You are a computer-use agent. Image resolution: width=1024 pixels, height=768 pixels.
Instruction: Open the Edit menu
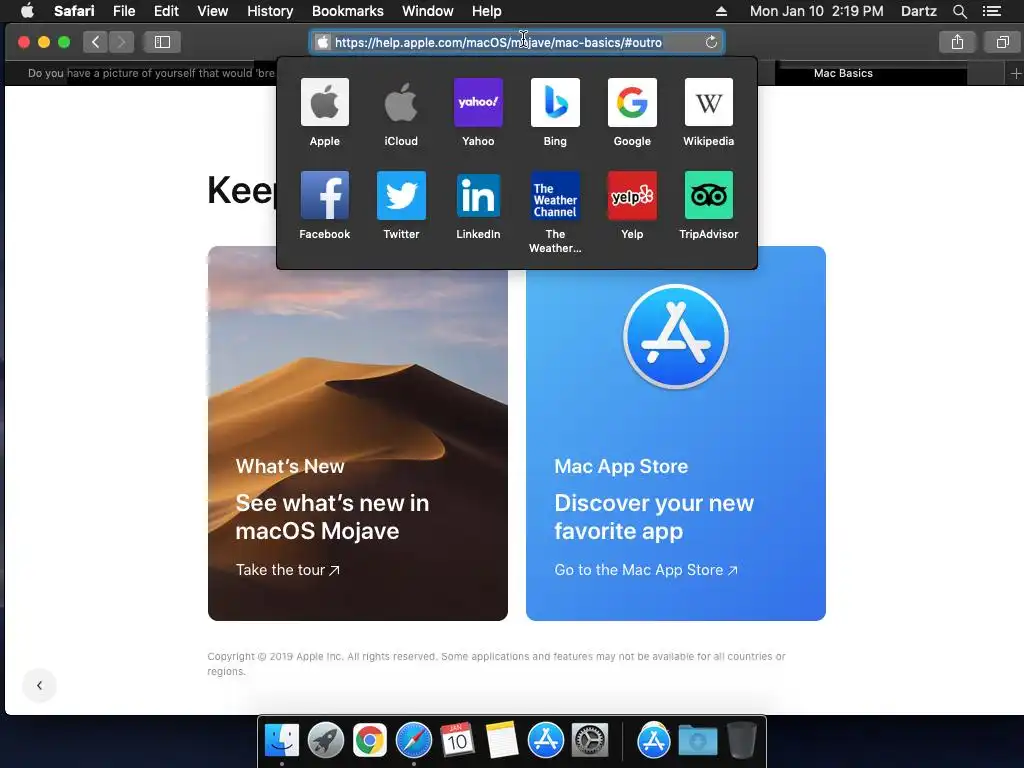pyautogui.click(x=166, y=11)
